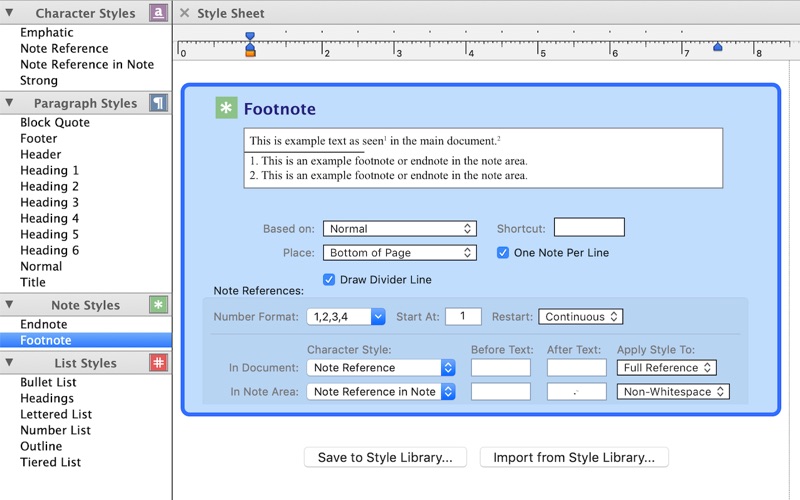800x500 pixels.
Task: Click the blue Paragraph Styles pilcrow icon
Action: point(158,103)
